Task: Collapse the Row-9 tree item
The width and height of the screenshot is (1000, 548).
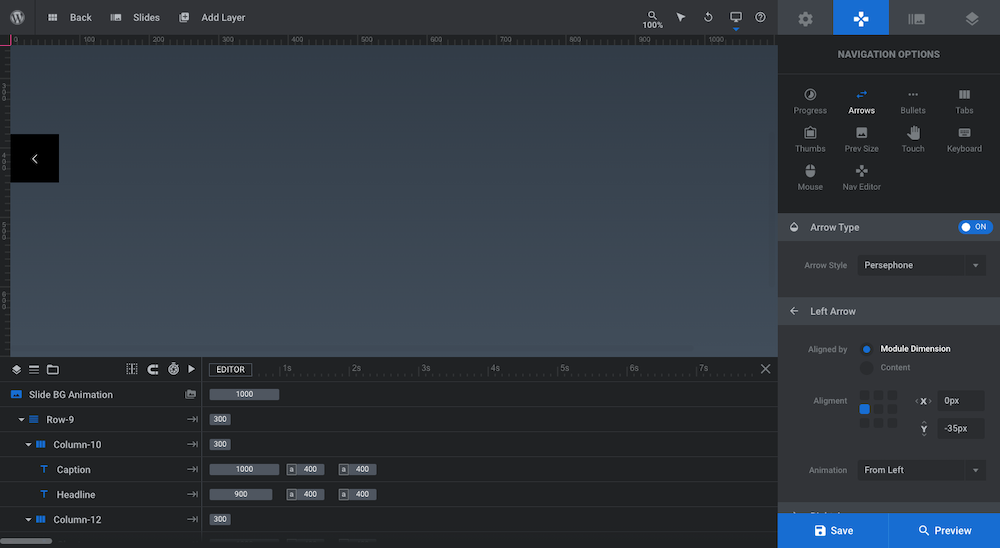Action: (21, 420)
